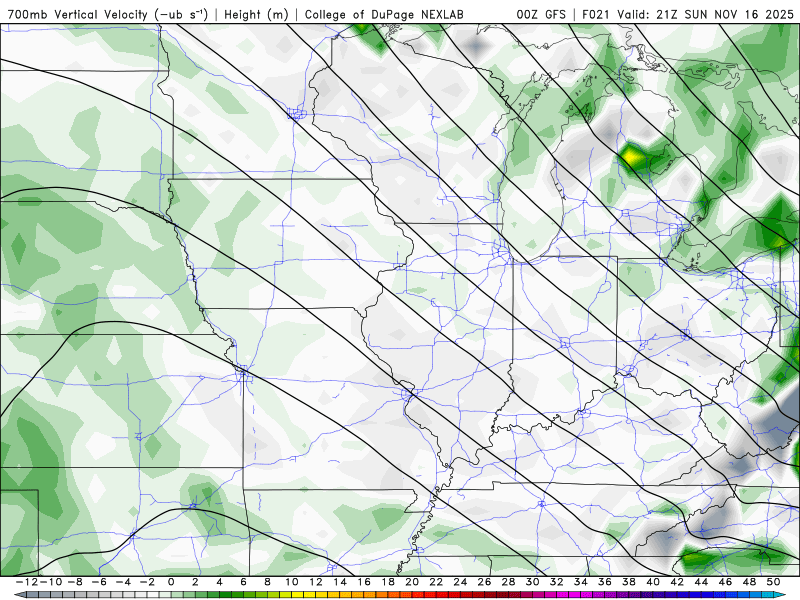Click the '-8' colorbar scale label
This screenshot has width=800, height=600.
click(x=74, y=582)
